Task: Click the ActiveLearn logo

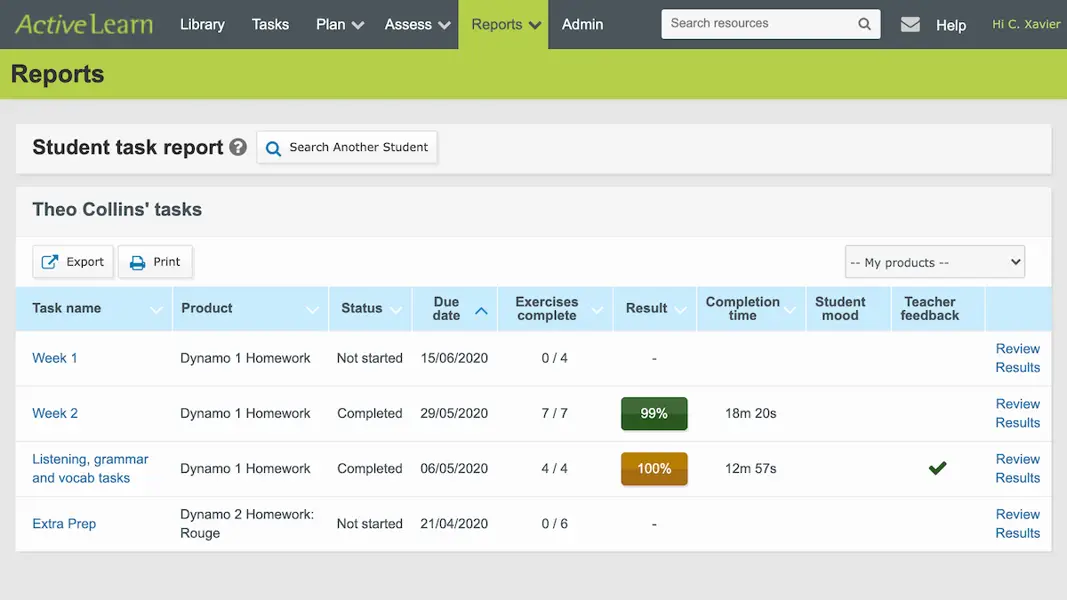Action: coord(84,24)
